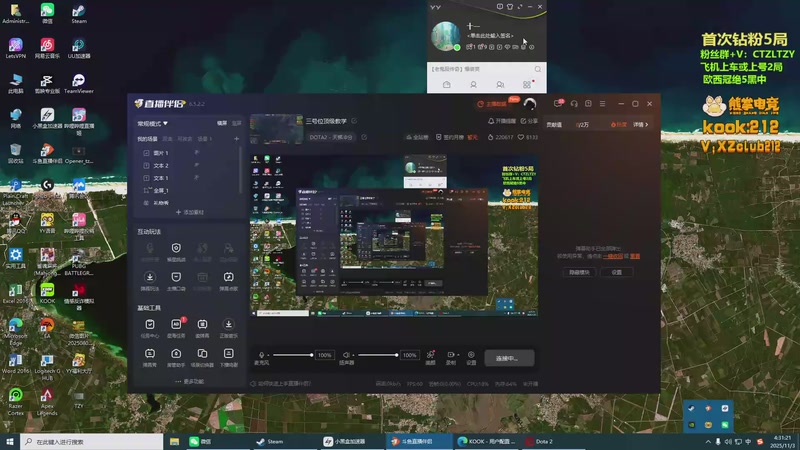Click the Windows taskbar search box

92,442
